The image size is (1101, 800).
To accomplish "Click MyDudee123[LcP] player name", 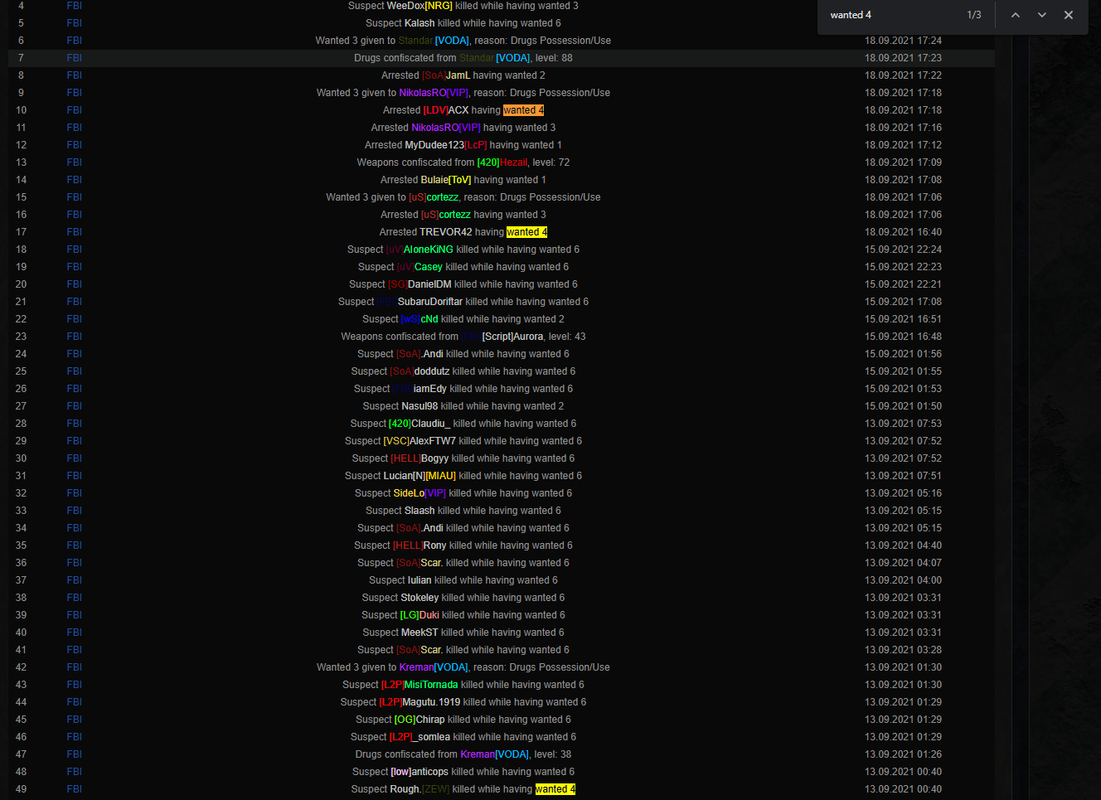I will coord(446,145).
